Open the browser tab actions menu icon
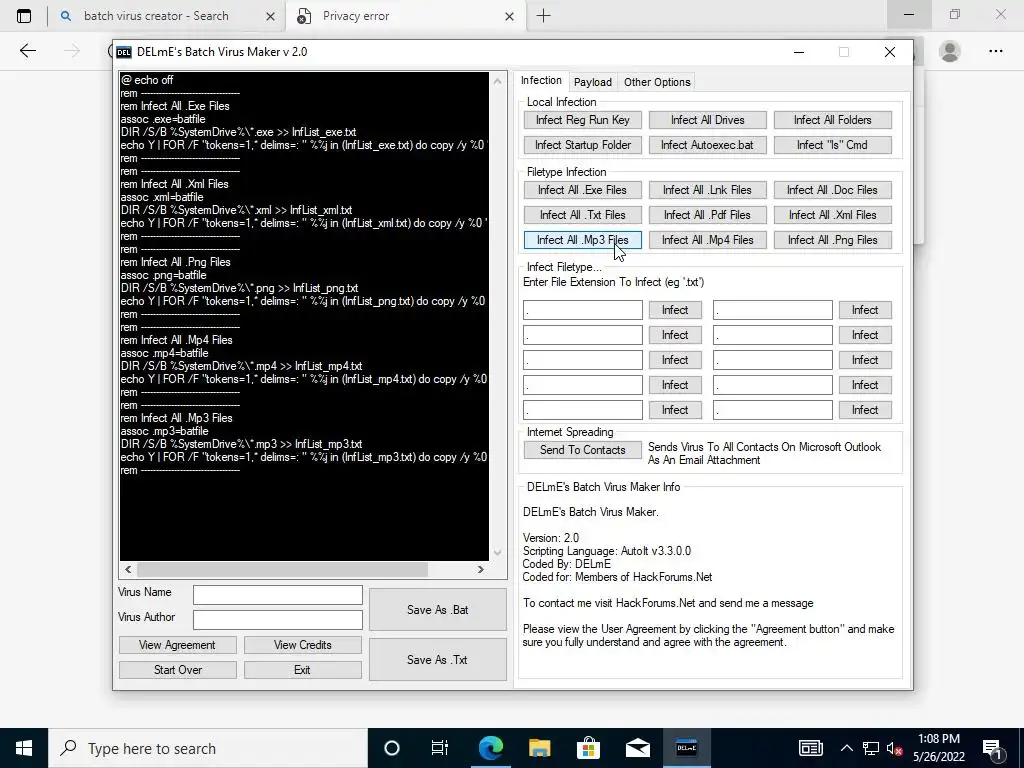 24,16
